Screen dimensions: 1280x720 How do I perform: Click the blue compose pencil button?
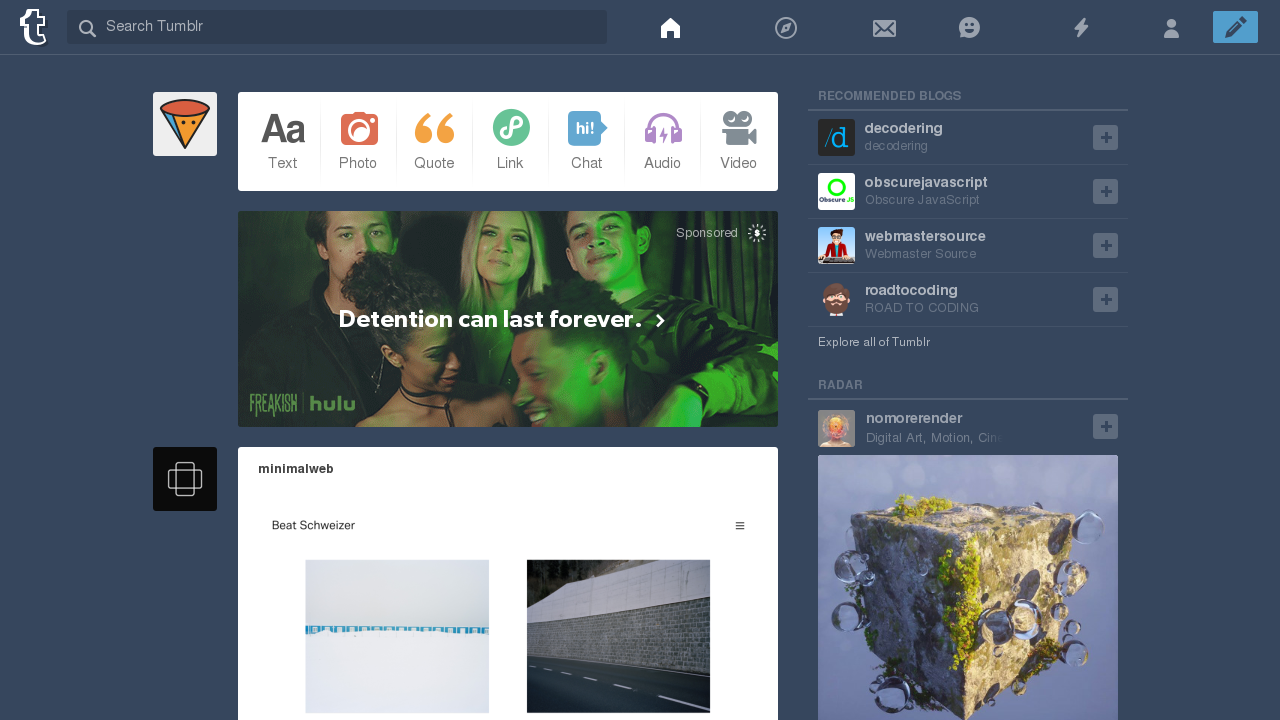[x=1235, y=27]
